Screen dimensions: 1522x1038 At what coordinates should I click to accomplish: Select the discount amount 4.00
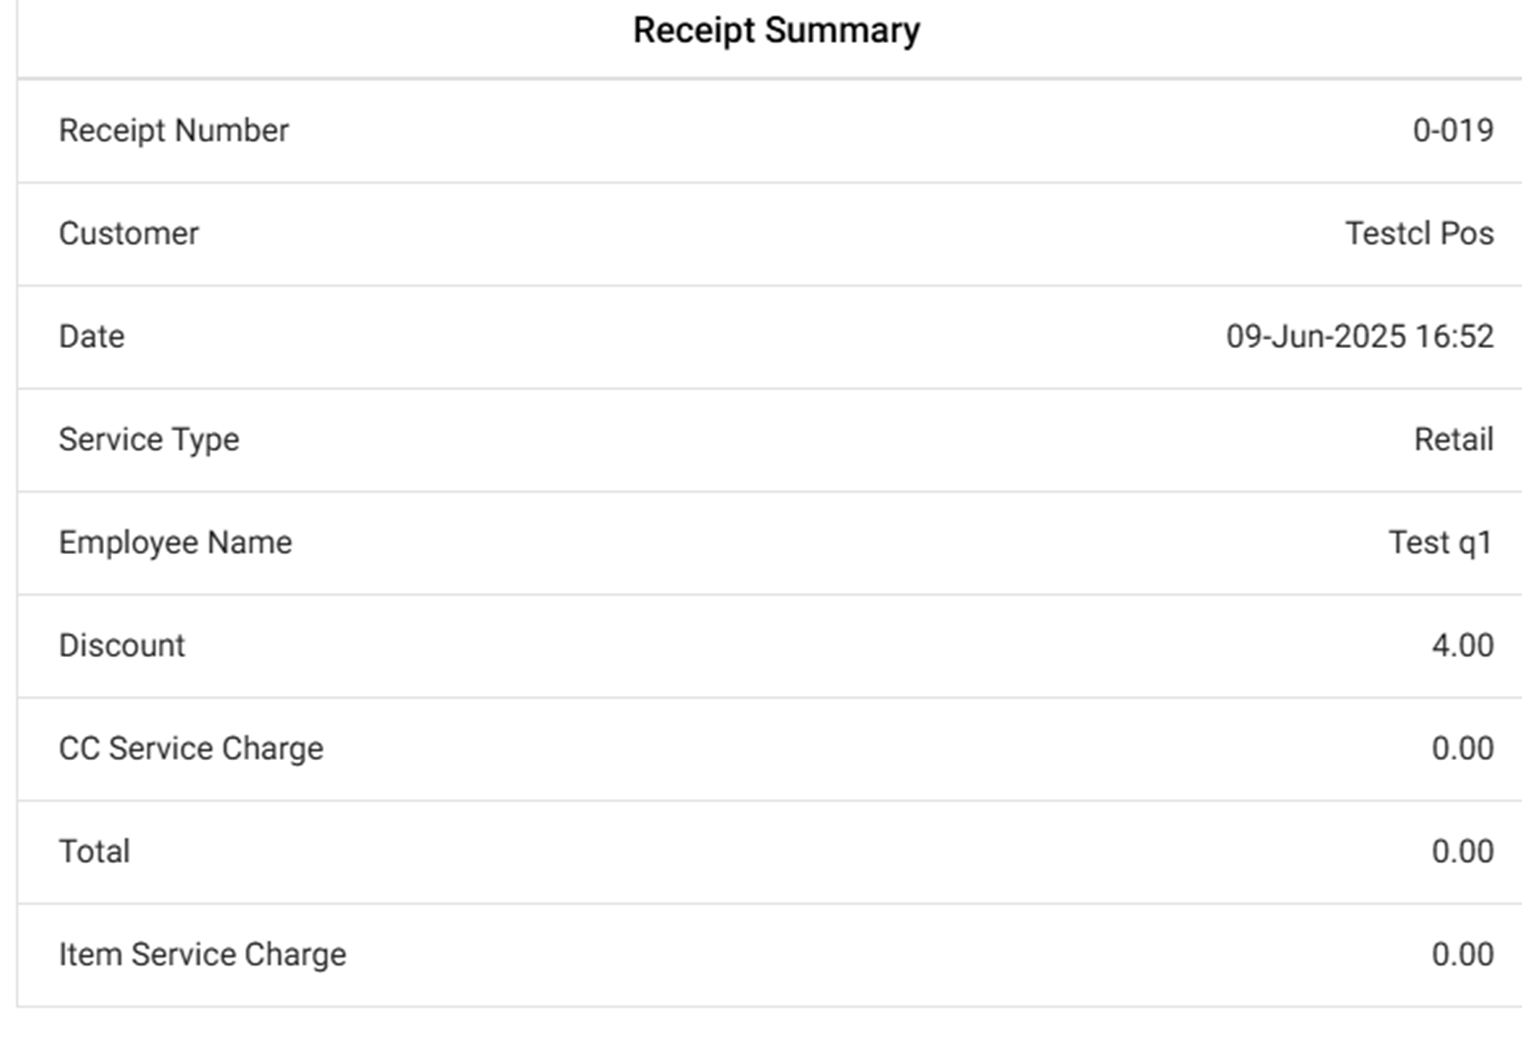pos(1462,646)
